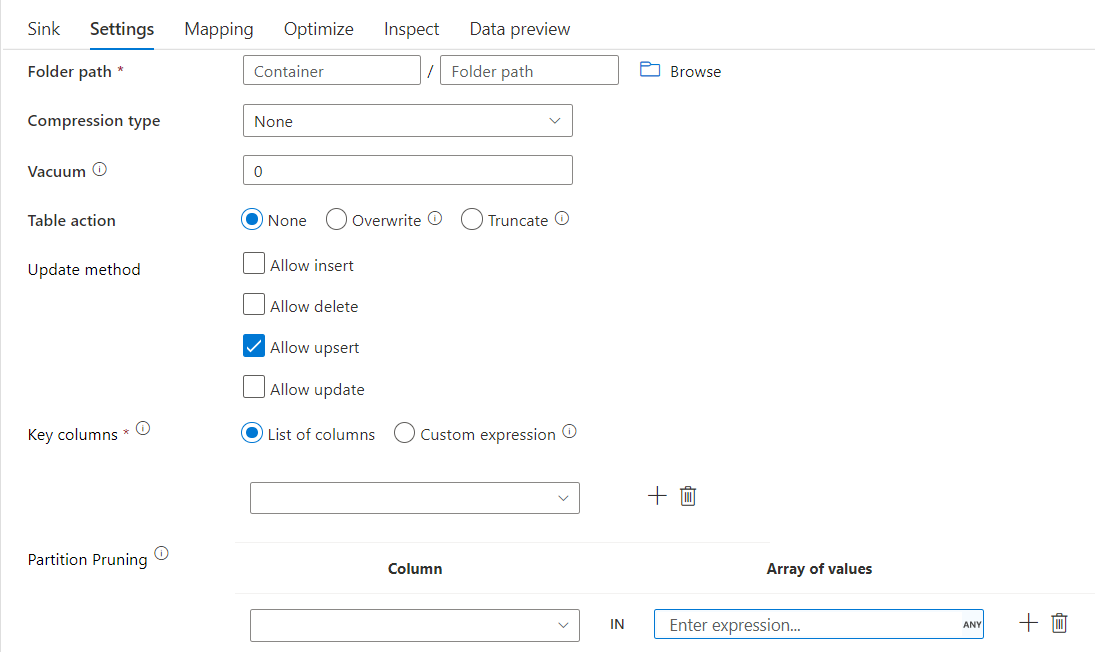Add another key column with the plus icon
Image resolution: width=1095 pixels, height=652 pixels.
click(x=657, y=496)
